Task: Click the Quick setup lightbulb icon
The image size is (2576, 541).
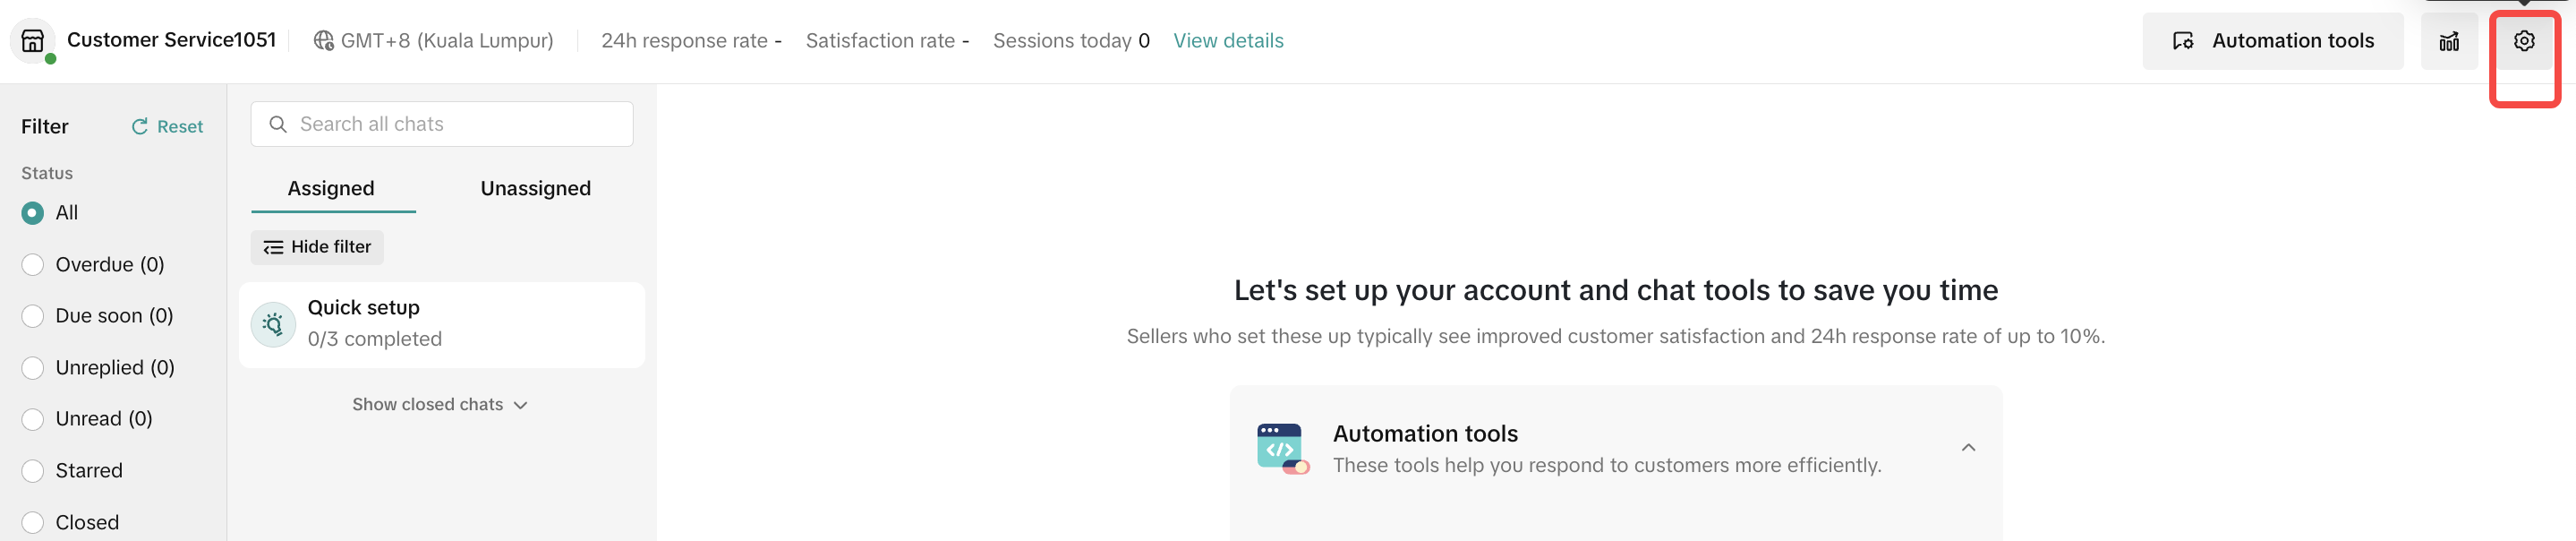Action: 273,324
